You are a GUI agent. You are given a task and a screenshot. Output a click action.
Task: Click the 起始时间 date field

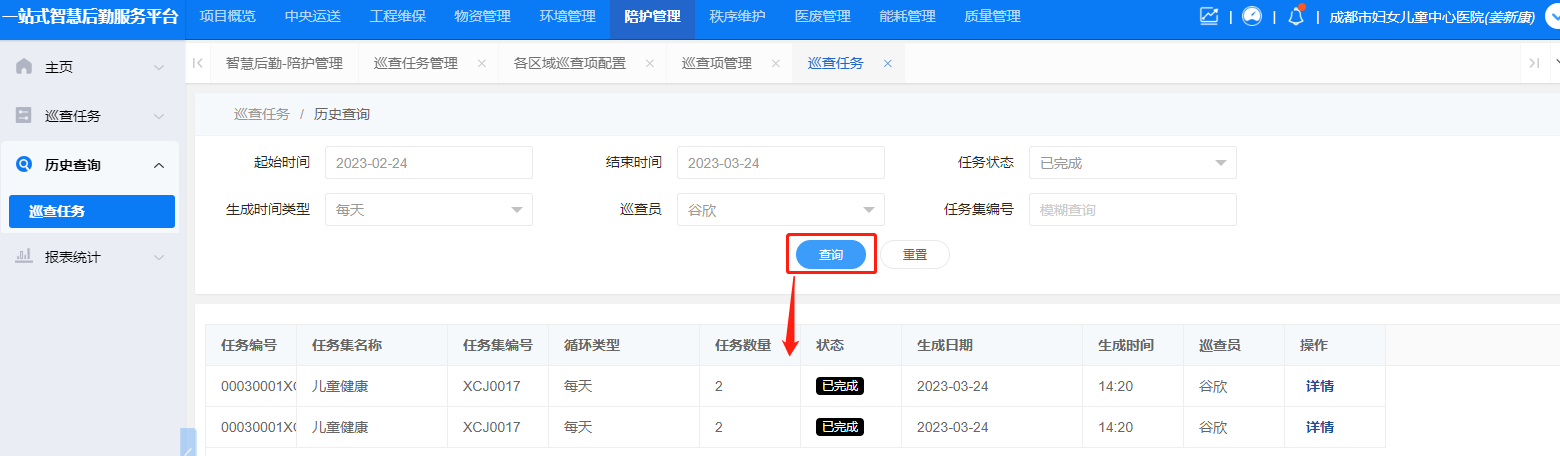[429, 163]
